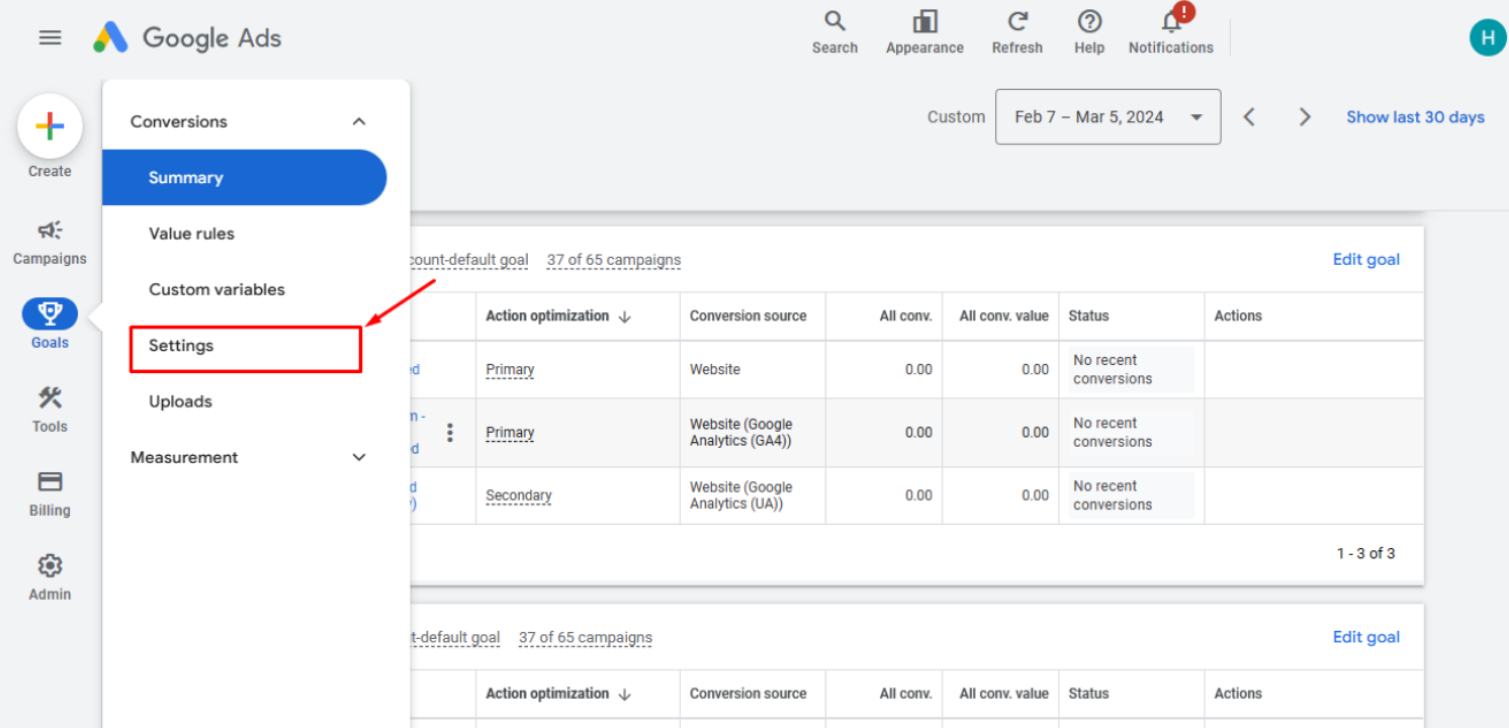Click the Custom date label
Viewport: 1509px width, 728px height.
(x=956, y=117)
